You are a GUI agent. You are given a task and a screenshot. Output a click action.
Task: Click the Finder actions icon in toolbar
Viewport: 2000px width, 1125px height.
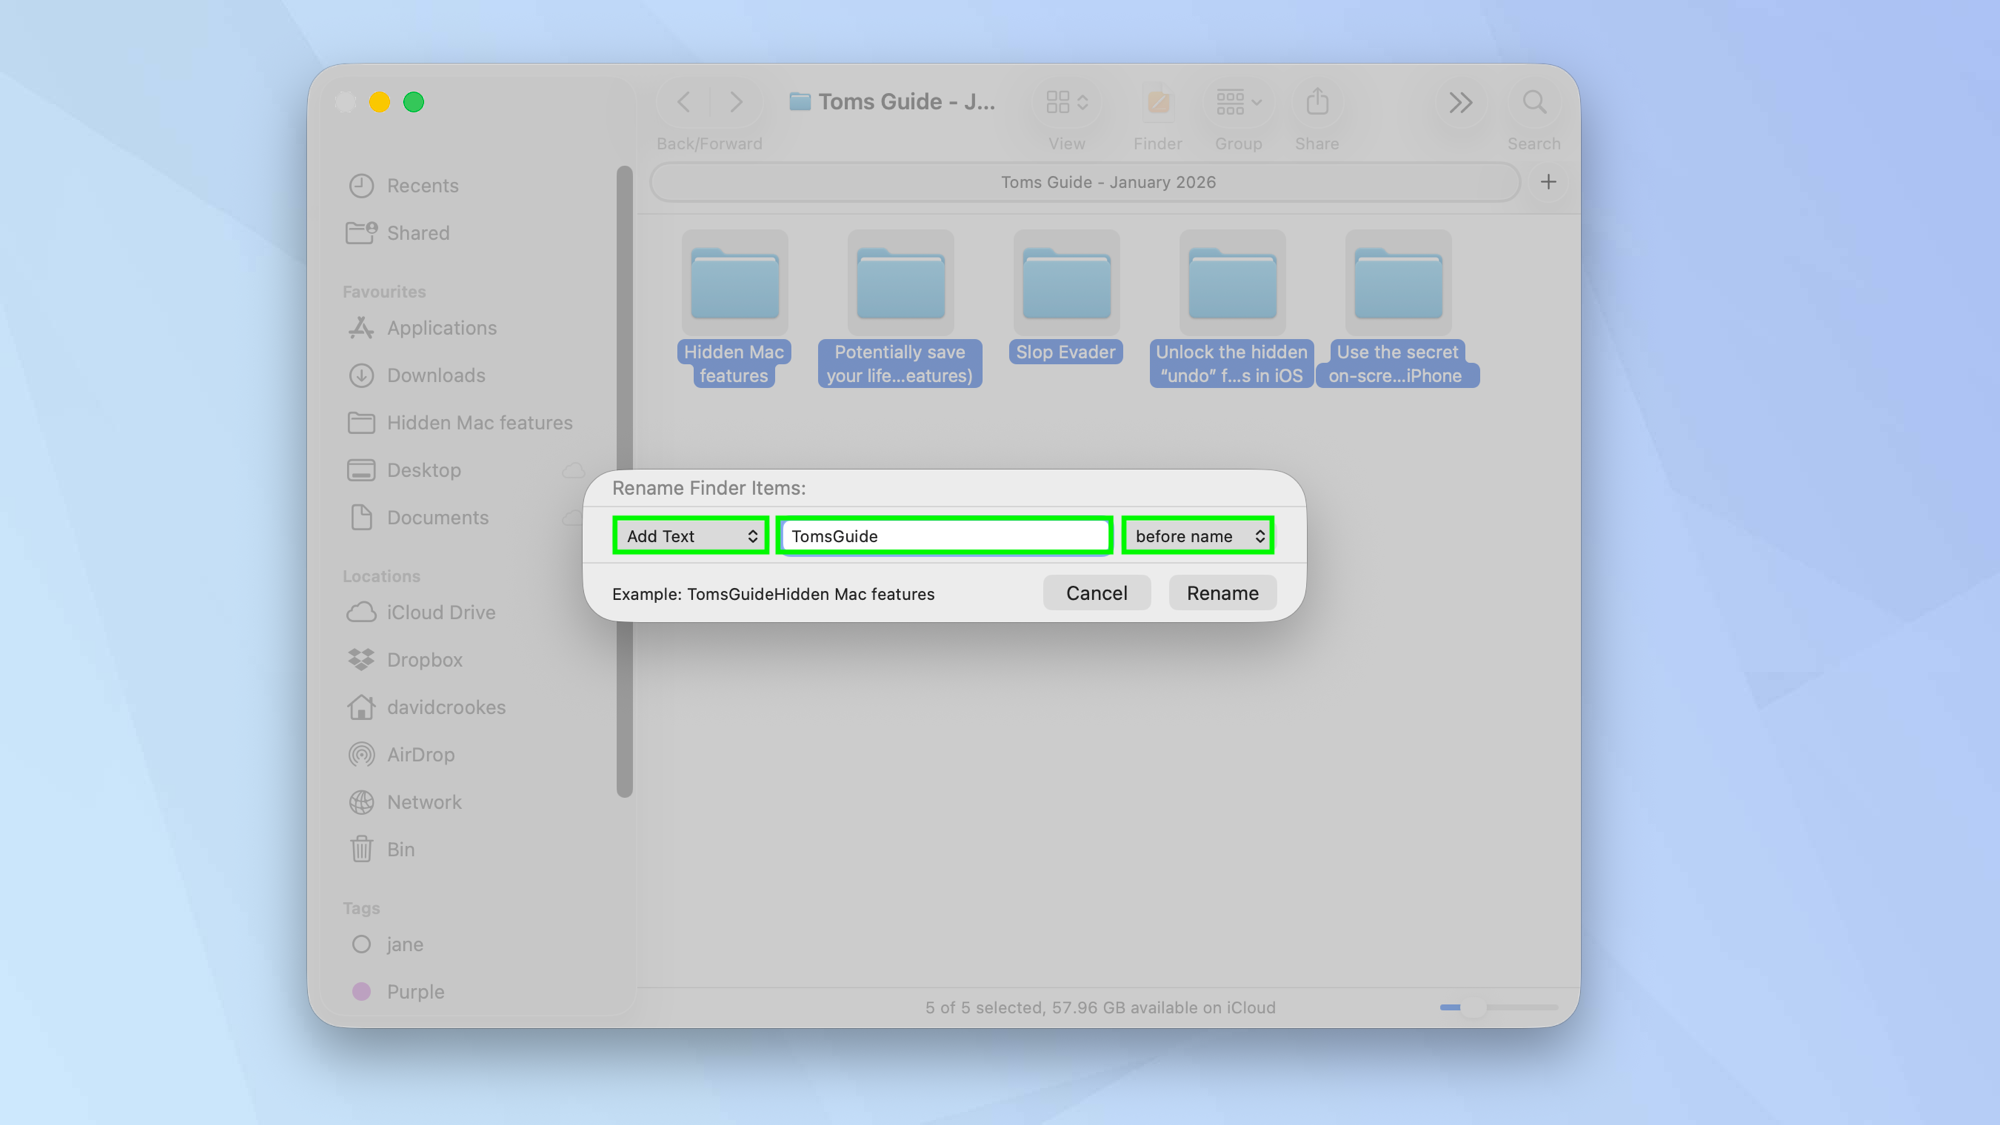(1157, 101)
